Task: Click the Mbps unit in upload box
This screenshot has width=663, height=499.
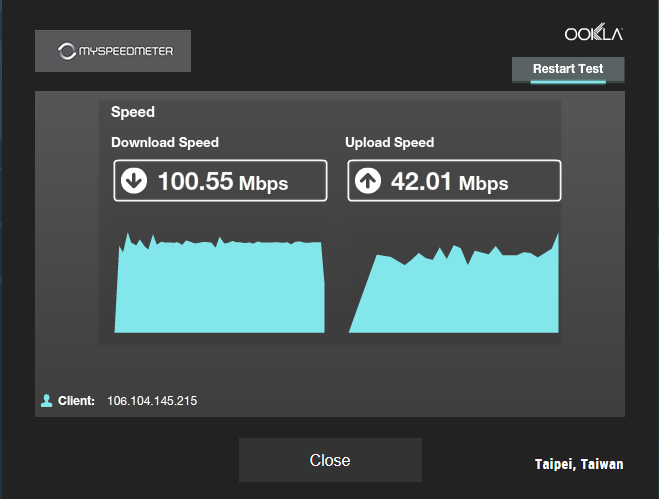Action: point(484,184)
